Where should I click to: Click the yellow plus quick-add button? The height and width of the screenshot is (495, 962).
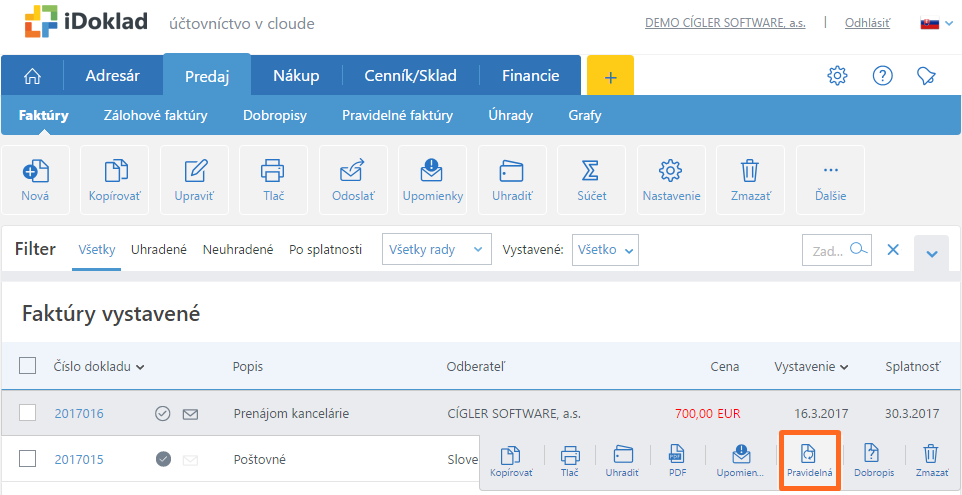point(610,76)
